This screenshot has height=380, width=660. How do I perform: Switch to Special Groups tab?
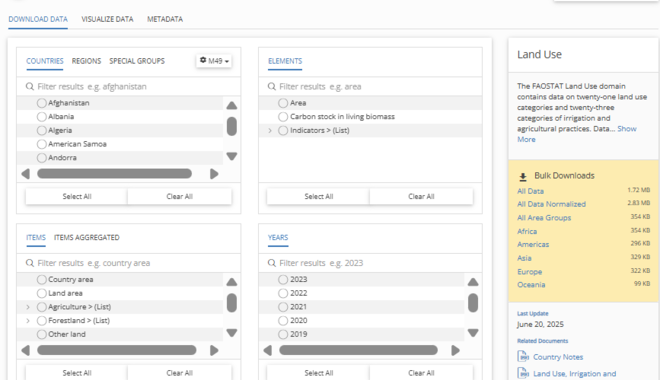pyautogui.click(x=137, y=61)
